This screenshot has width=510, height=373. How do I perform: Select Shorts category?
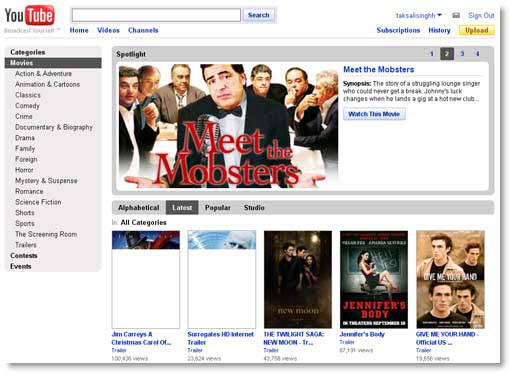(x=25, y=213)
